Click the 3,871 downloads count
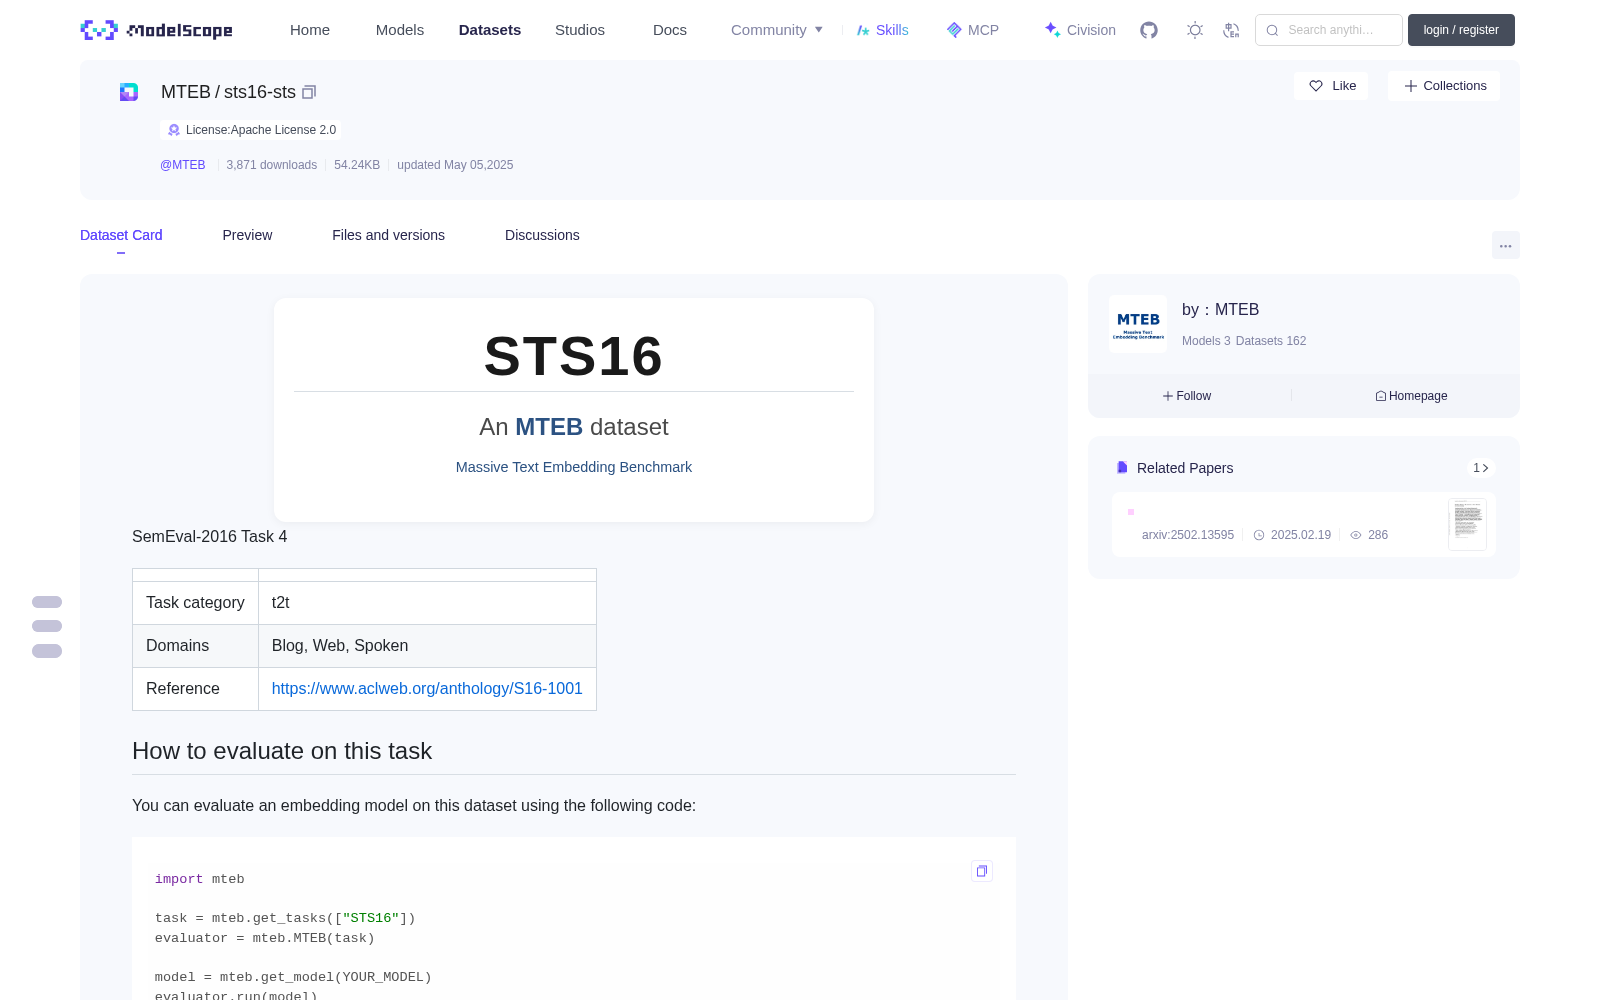Viewport: 1600px width, 1000px height. coord(272,165)
